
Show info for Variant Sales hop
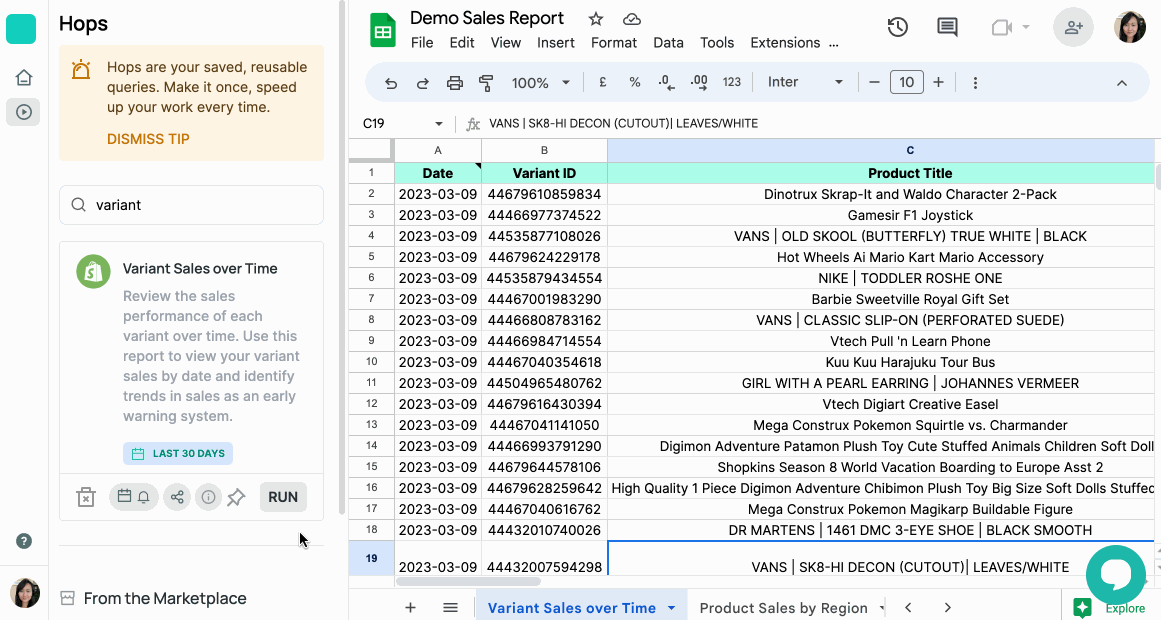pyautogui.click(x=209, y=497)
